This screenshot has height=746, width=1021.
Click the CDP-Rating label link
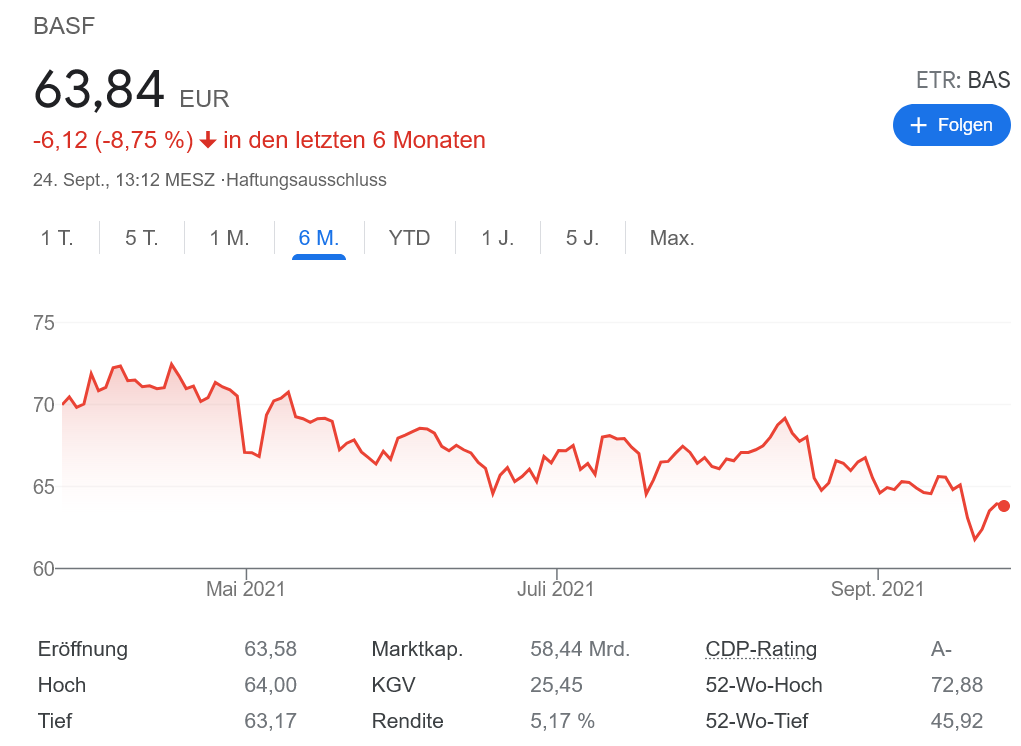coord(761,649)
